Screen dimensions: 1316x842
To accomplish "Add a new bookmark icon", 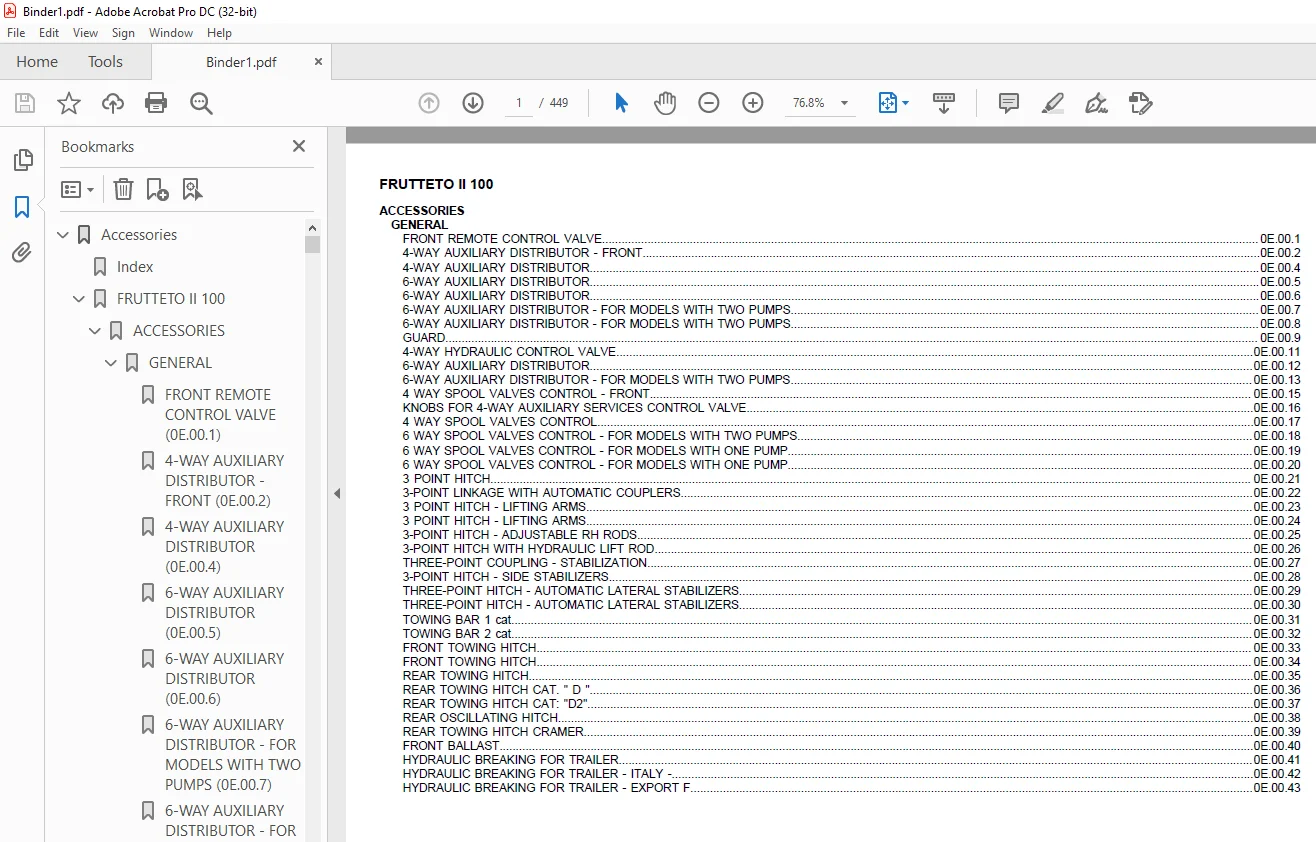I will coord(157,189).
